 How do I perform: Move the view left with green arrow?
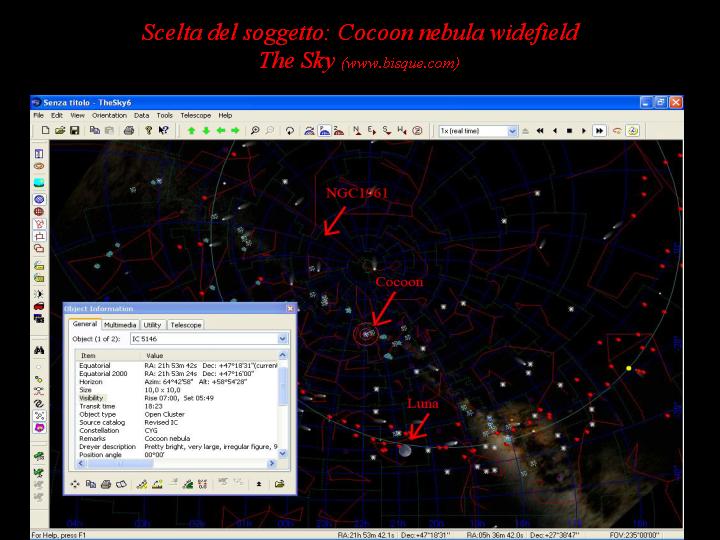point(220,131)
